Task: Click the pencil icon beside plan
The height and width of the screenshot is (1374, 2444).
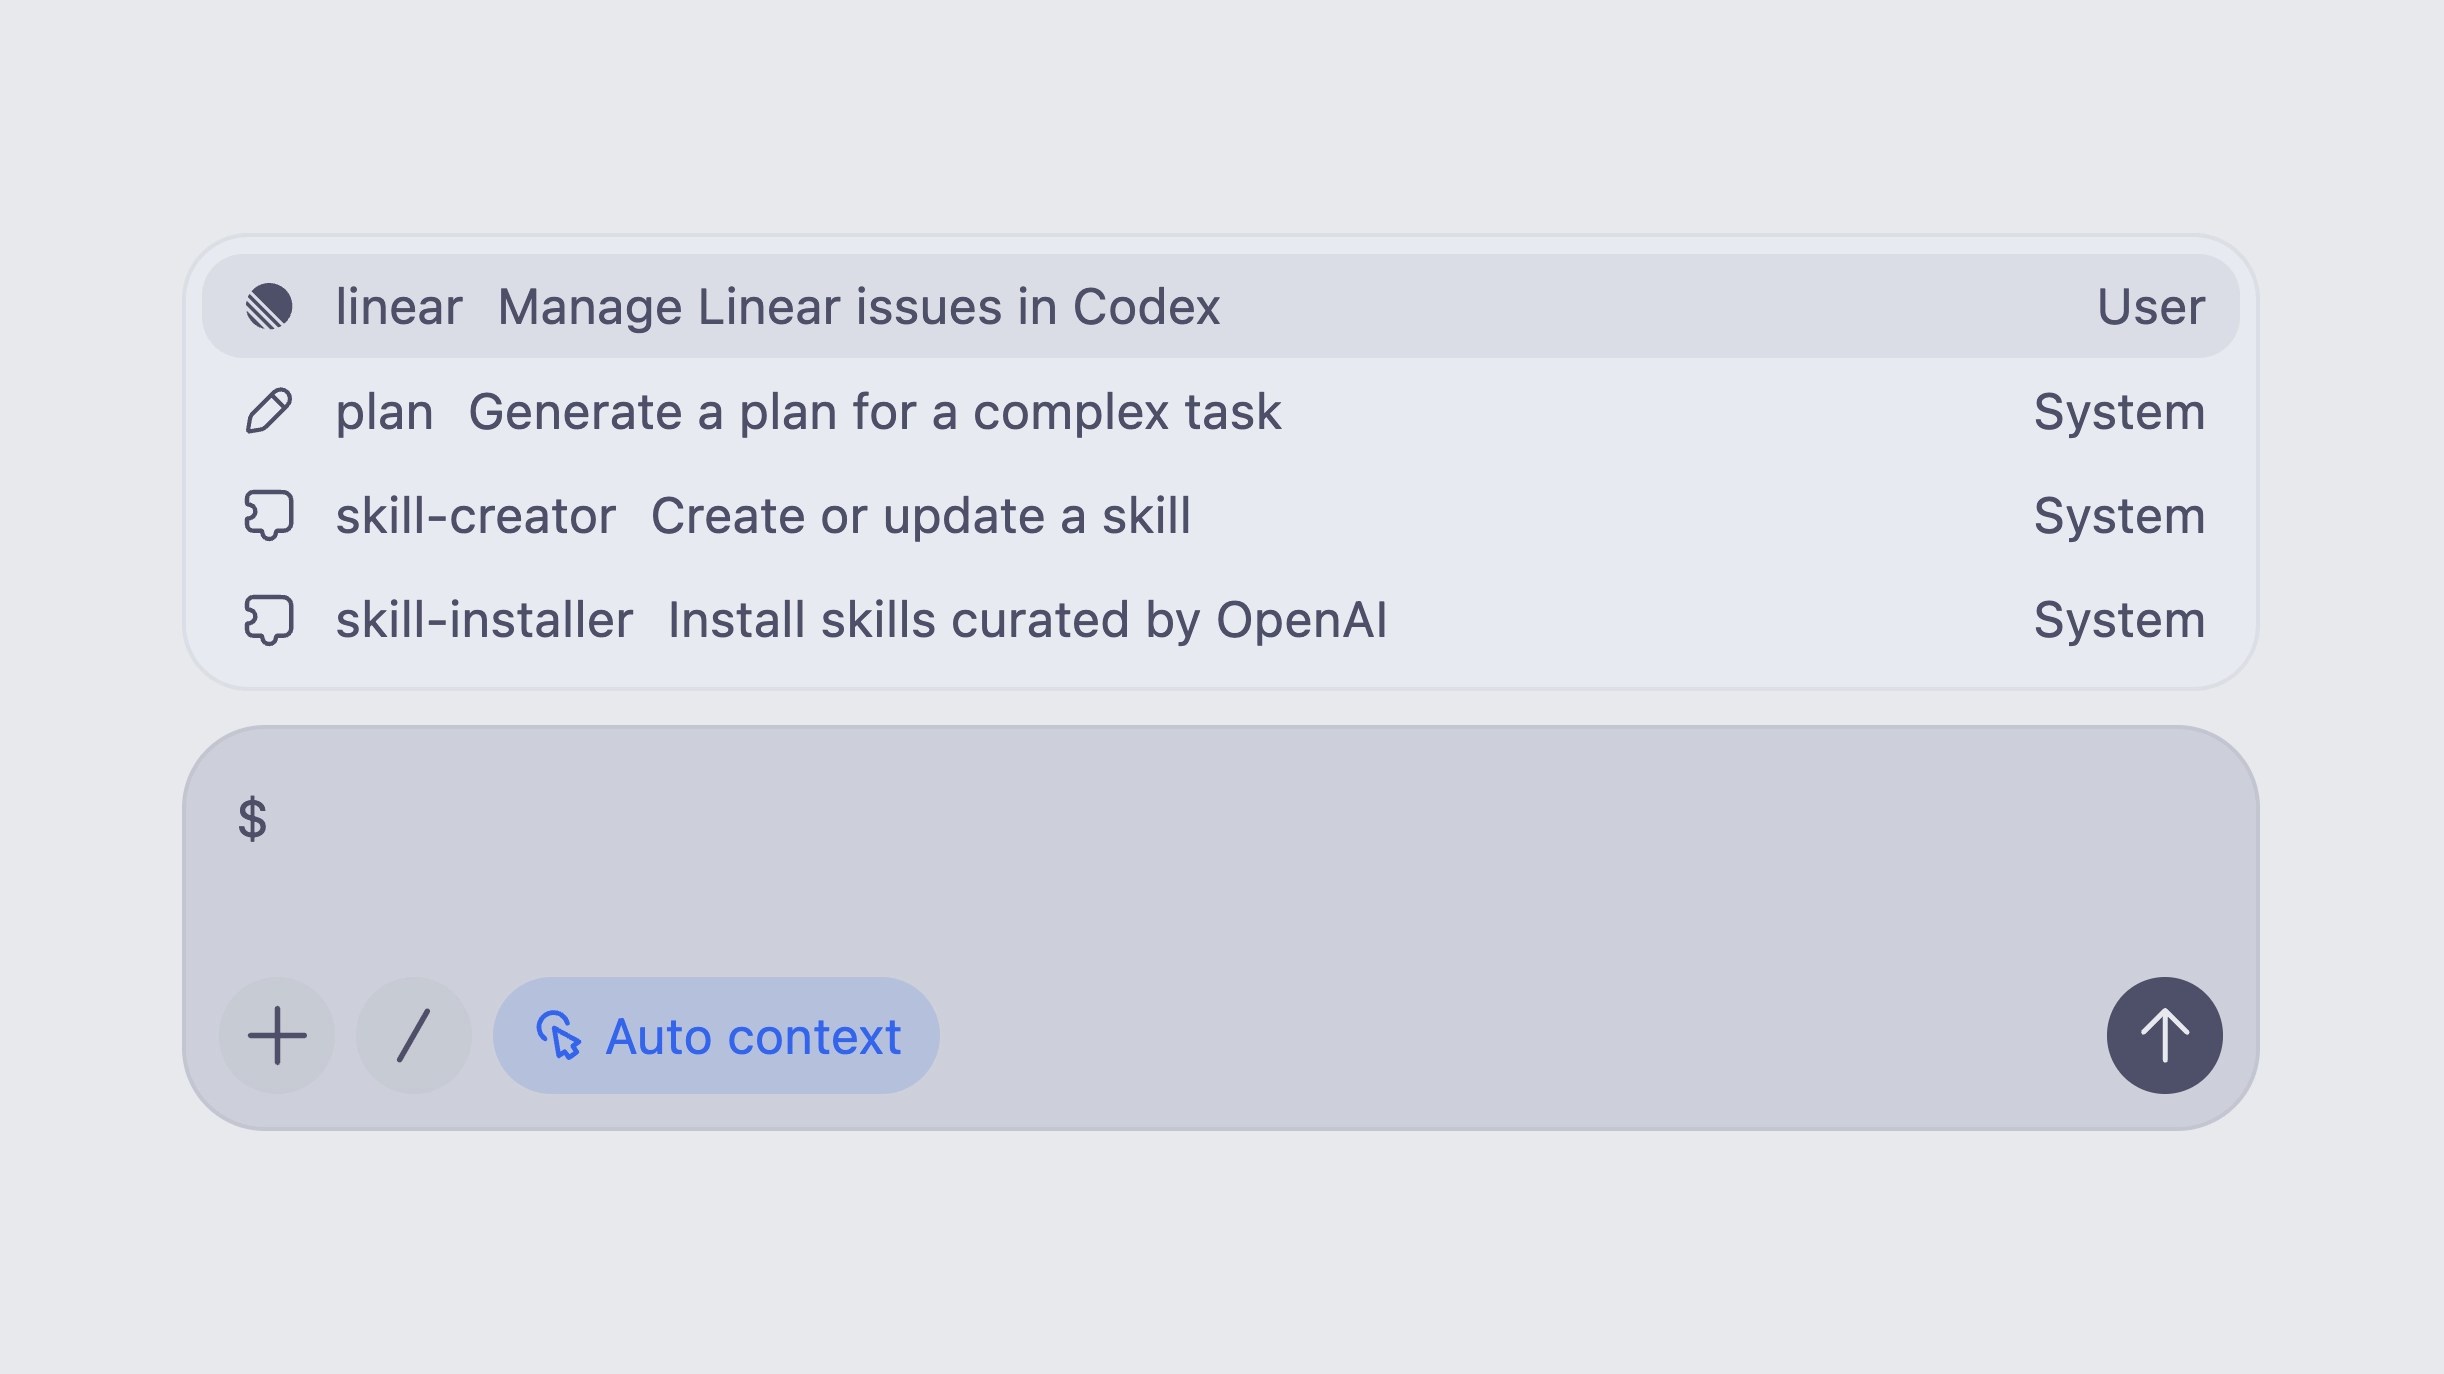Action: pos(270,411)
